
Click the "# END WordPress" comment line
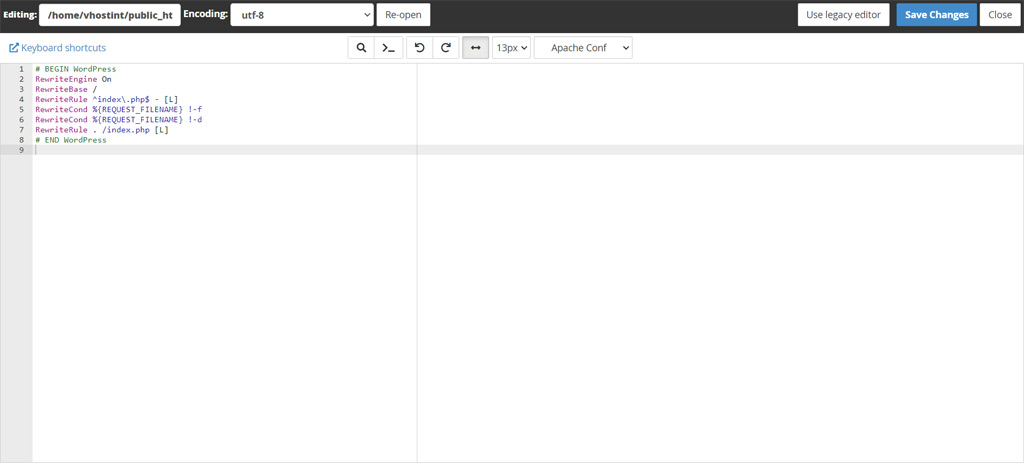click(x=71, y=140)
